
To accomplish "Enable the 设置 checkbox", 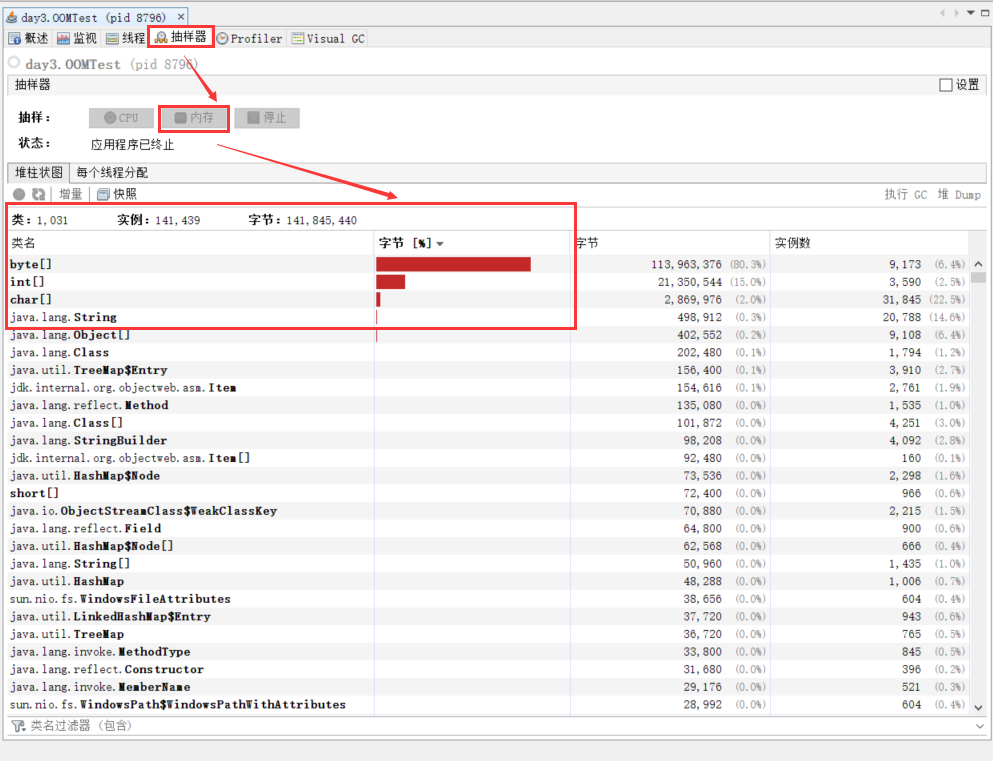I will pyautogui.click(x=946, y=85).
